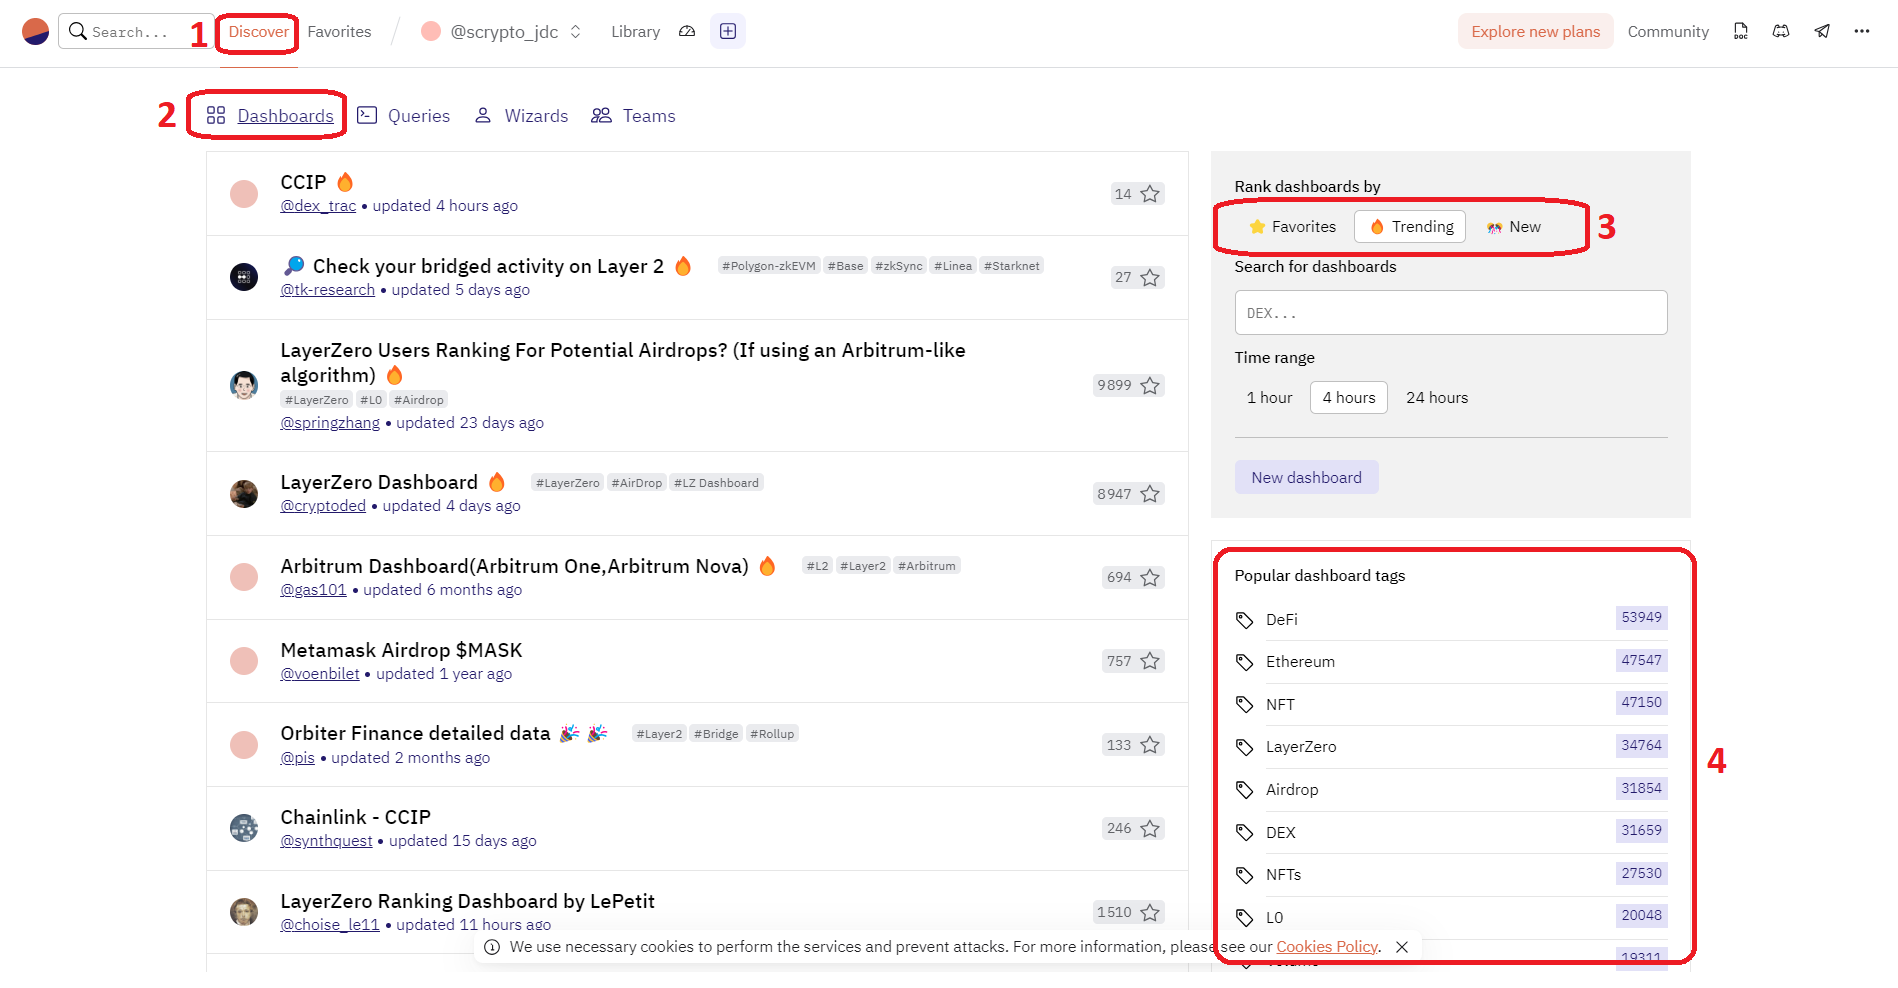Click springzhang's avatar
Image resolution: width=1898 pixels, height=988 pixels.
(244, 385)
